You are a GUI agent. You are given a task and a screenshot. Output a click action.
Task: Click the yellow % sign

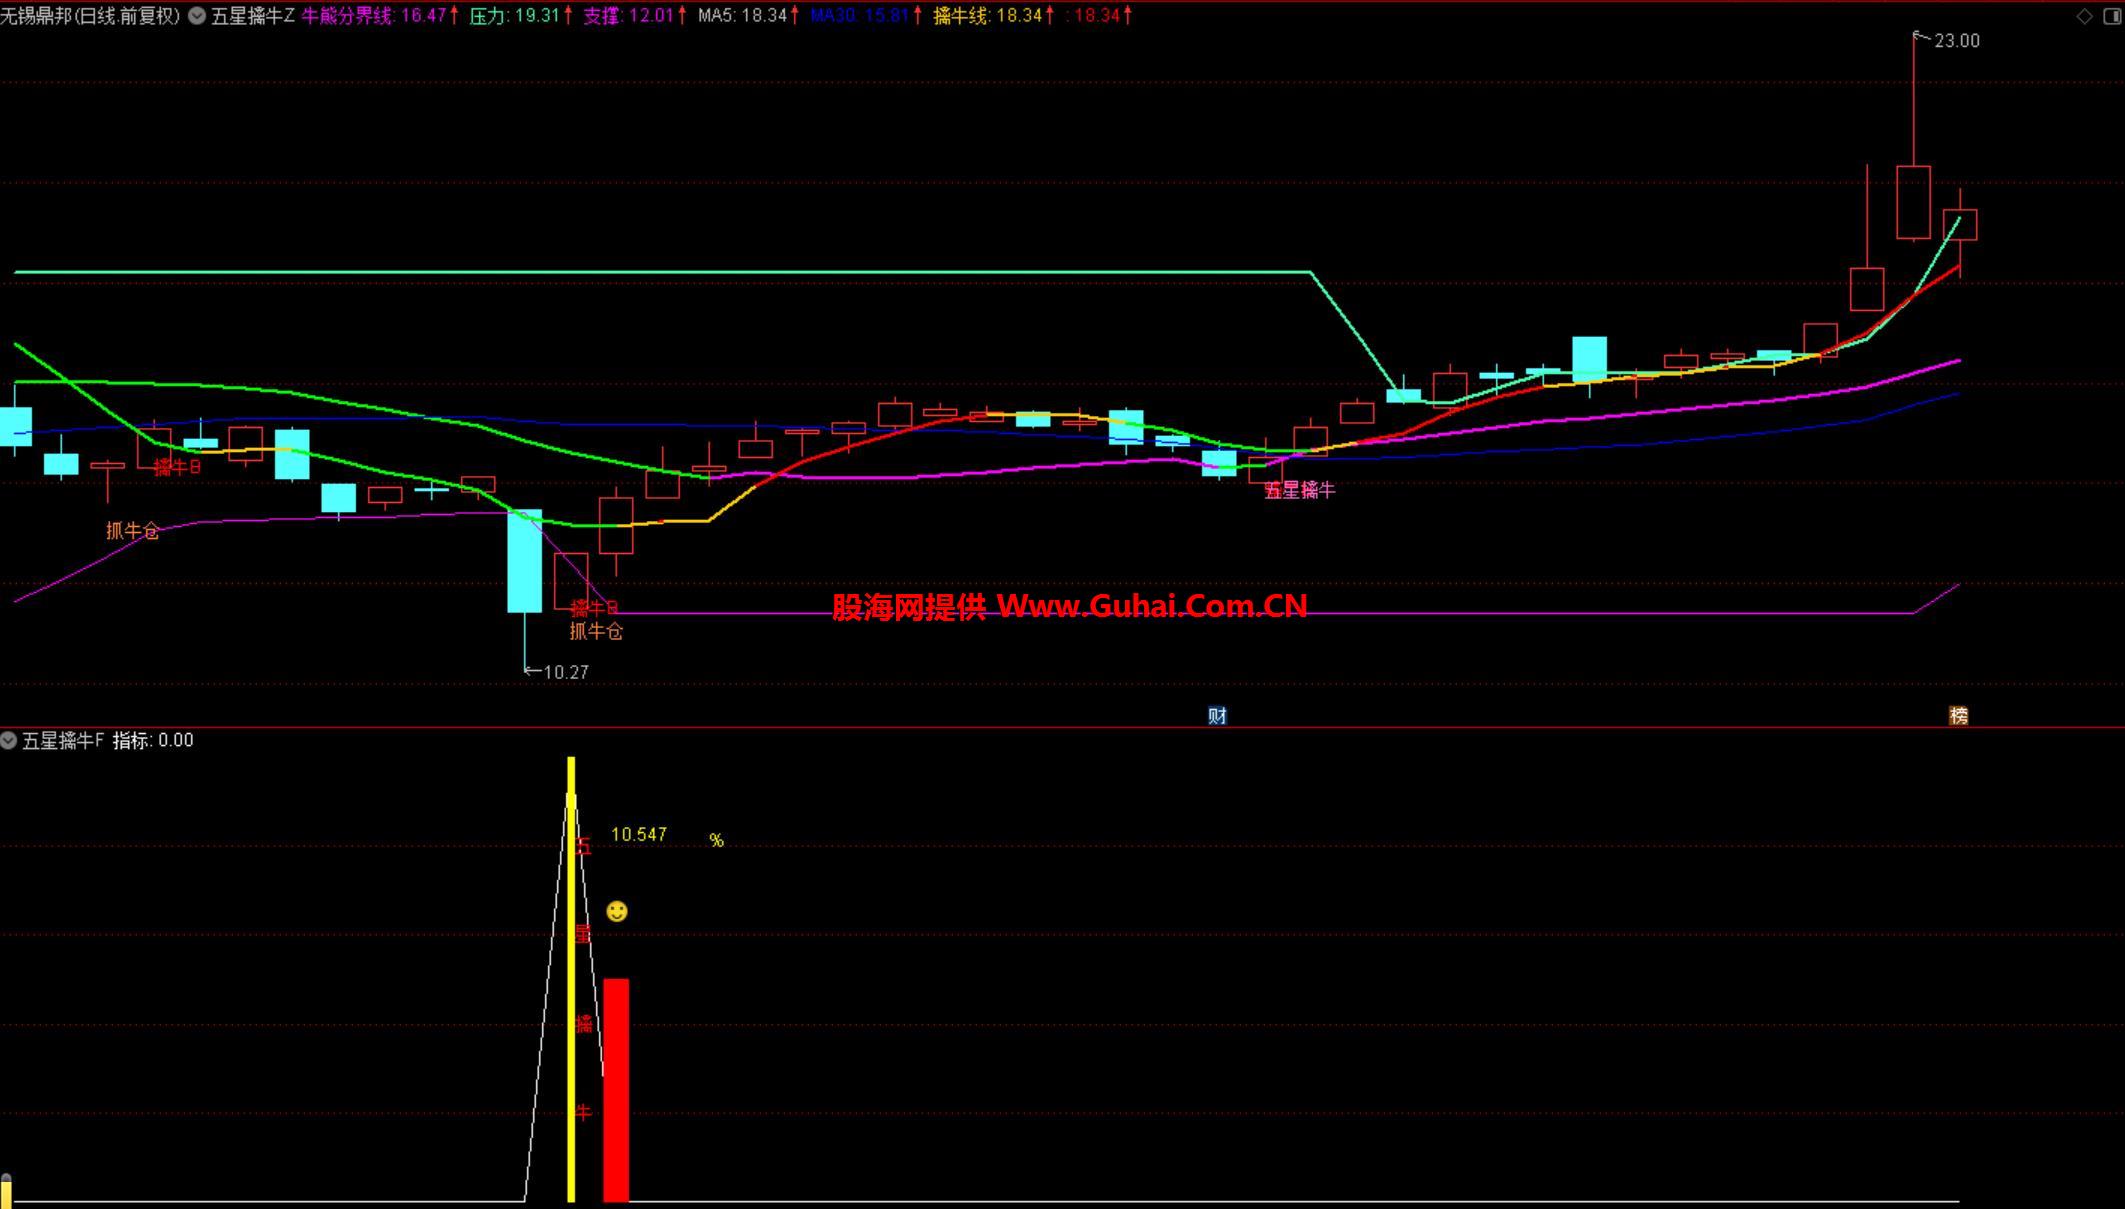(716, 840)
